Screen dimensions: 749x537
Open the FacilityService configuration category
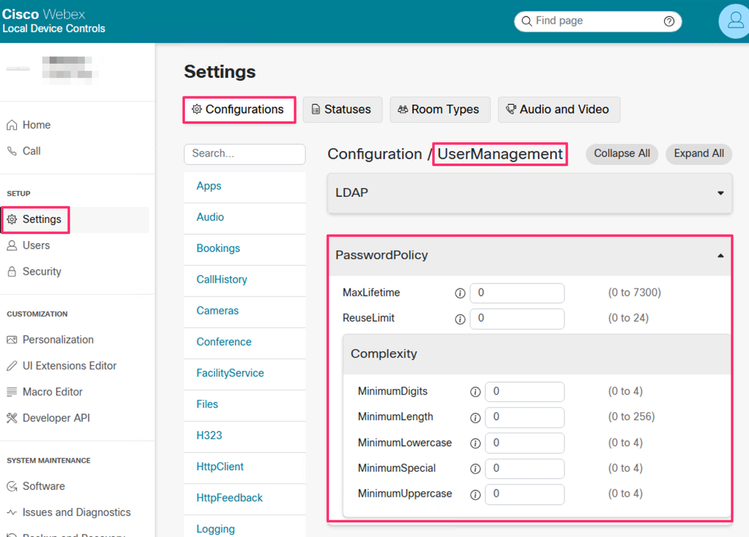tap(245, 373)
